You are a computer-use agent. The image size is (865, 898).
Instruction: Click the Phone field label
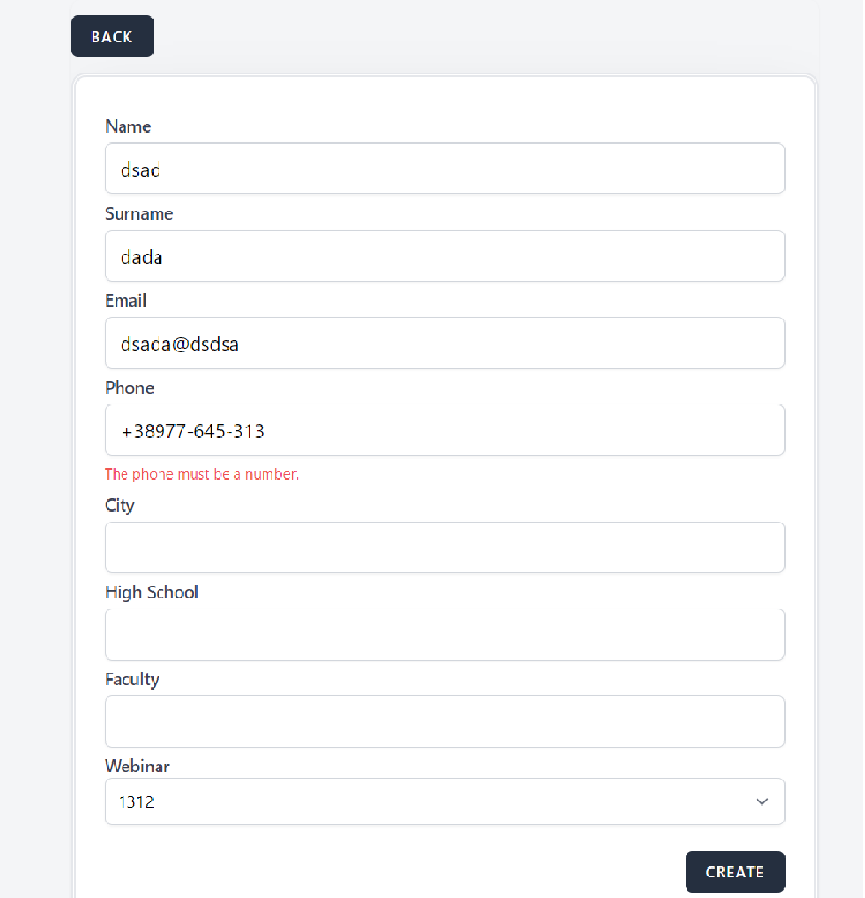pyautogui.click(x=130, y=388)
